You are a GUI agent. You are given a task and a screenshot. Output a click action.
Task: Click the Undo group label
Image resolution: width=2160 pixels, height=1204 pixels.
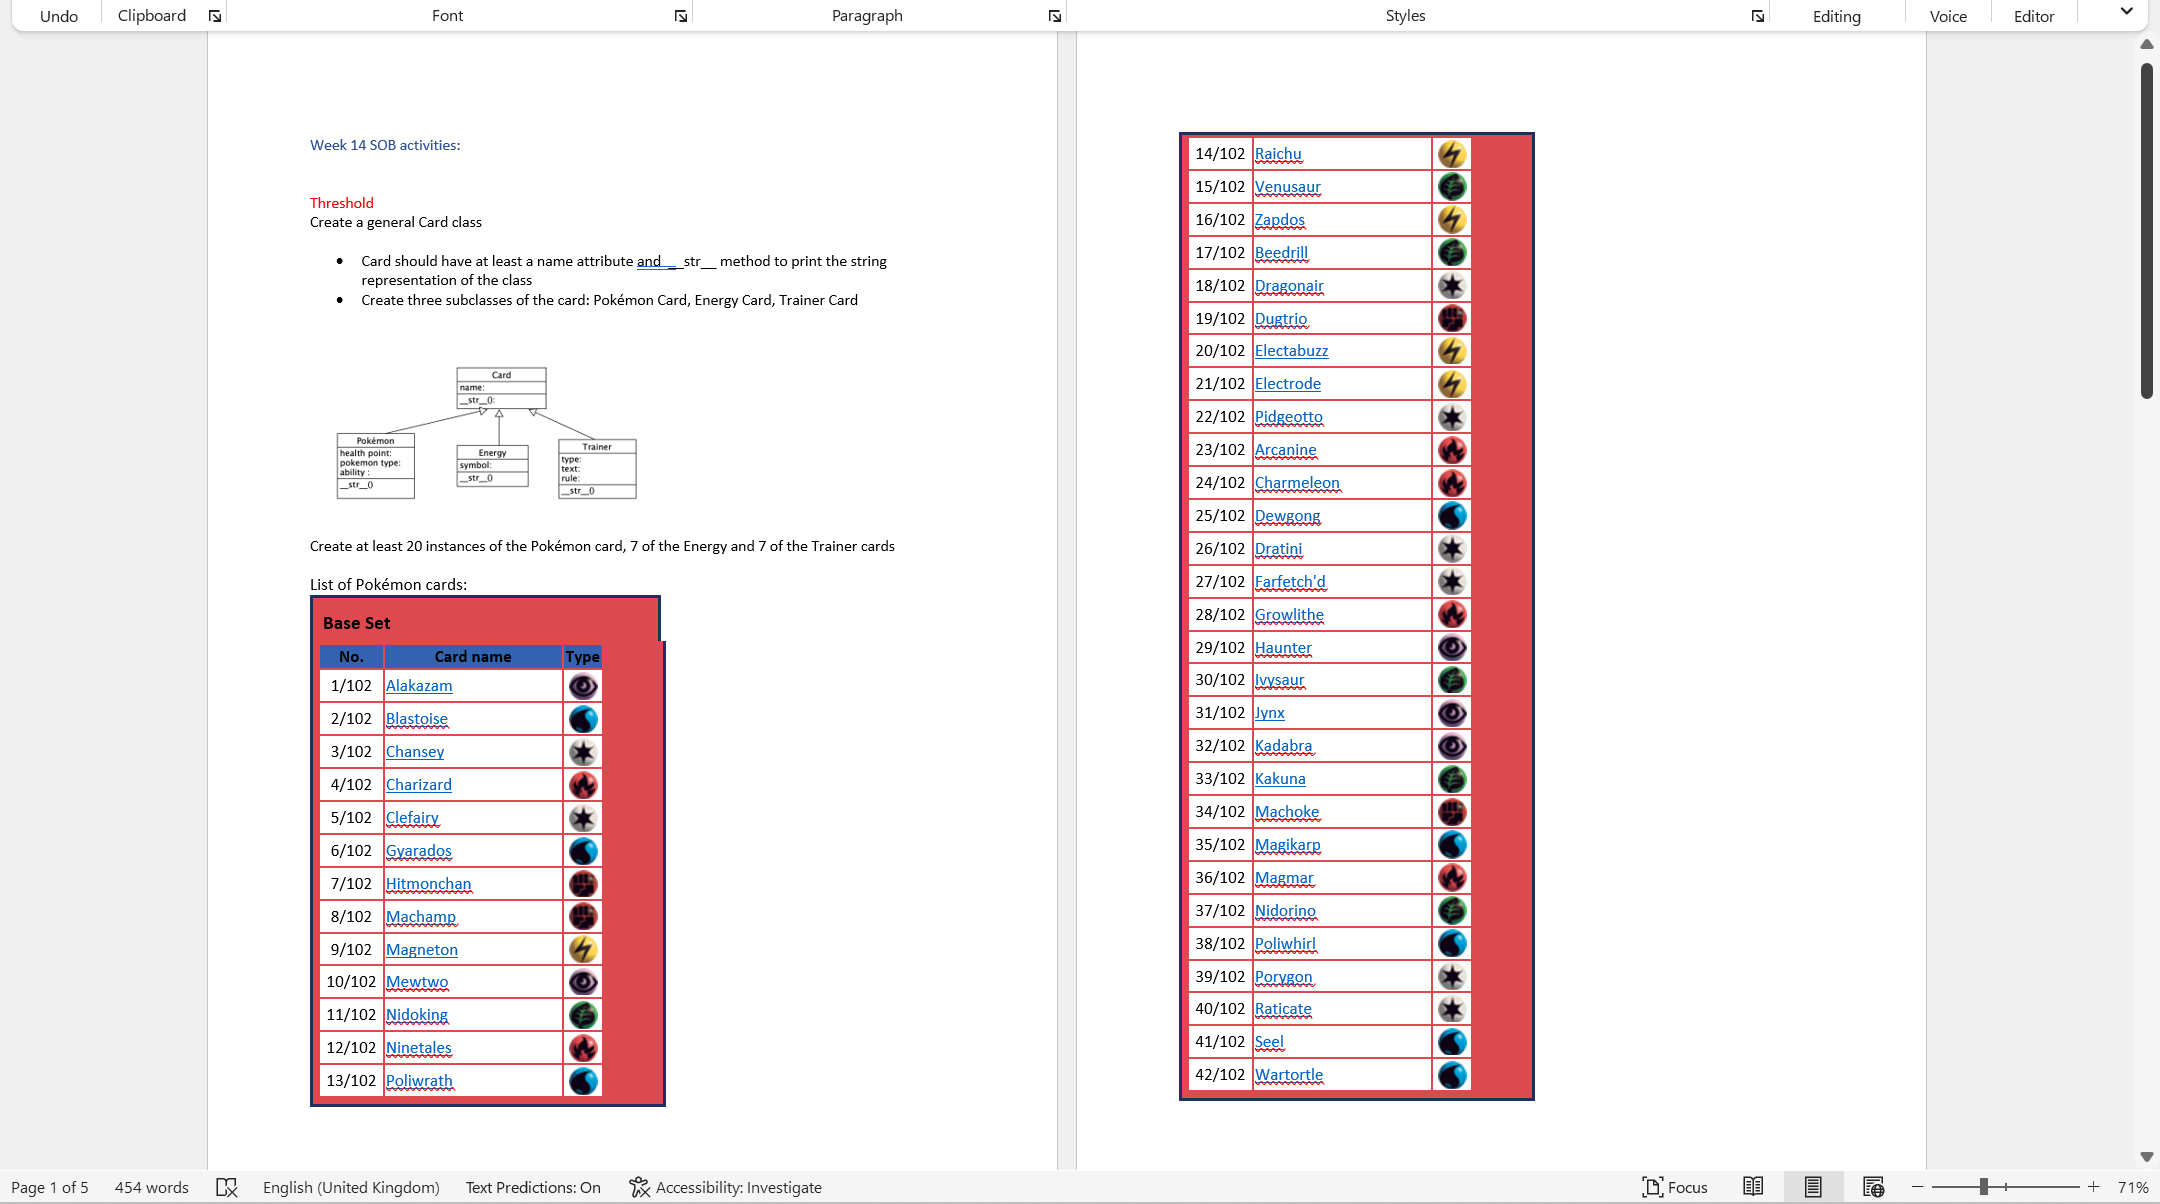(x=59, y=16)
